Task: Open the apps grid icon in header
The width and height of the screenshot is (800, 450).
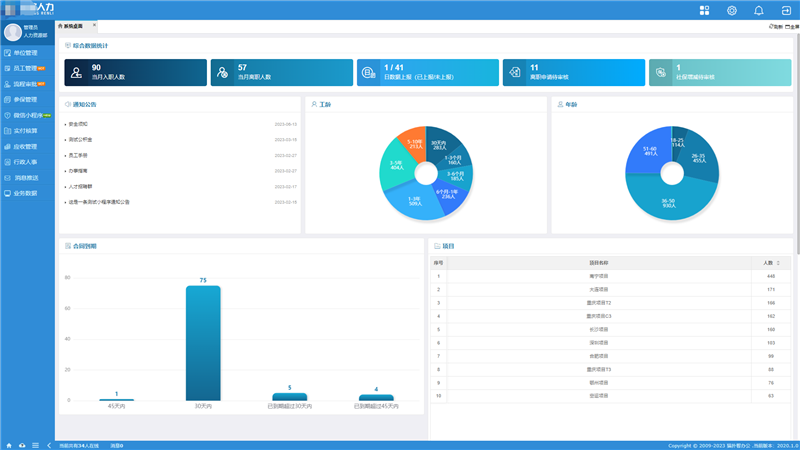Action: click(x=704, y=10)
